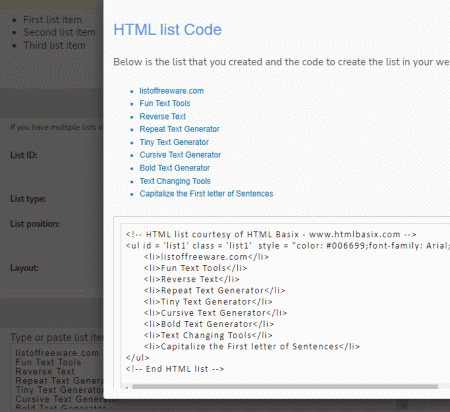Click the '<li>Reverse Text</li>' code line

192,279
